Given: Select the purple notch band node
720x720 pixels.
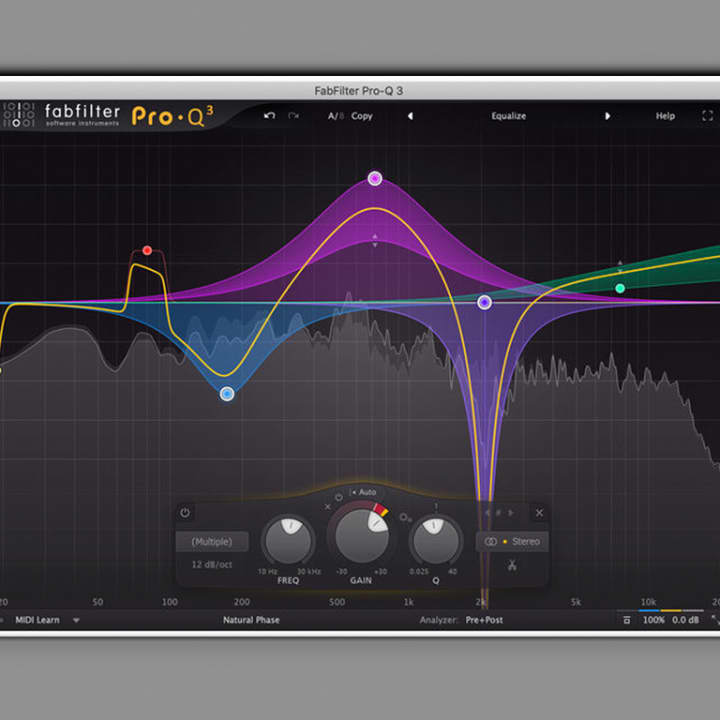Looking at the screenshot, I should click(x=484, y=302).
